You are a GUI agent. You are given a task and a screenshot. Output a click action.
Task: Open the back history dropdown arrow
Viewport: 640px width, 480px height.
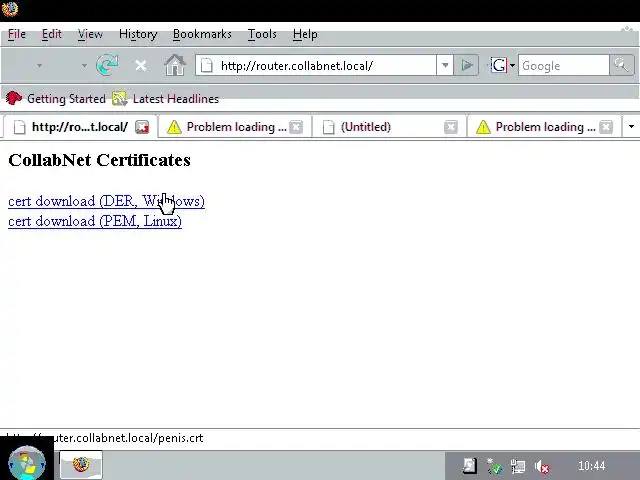coord(40,65)
